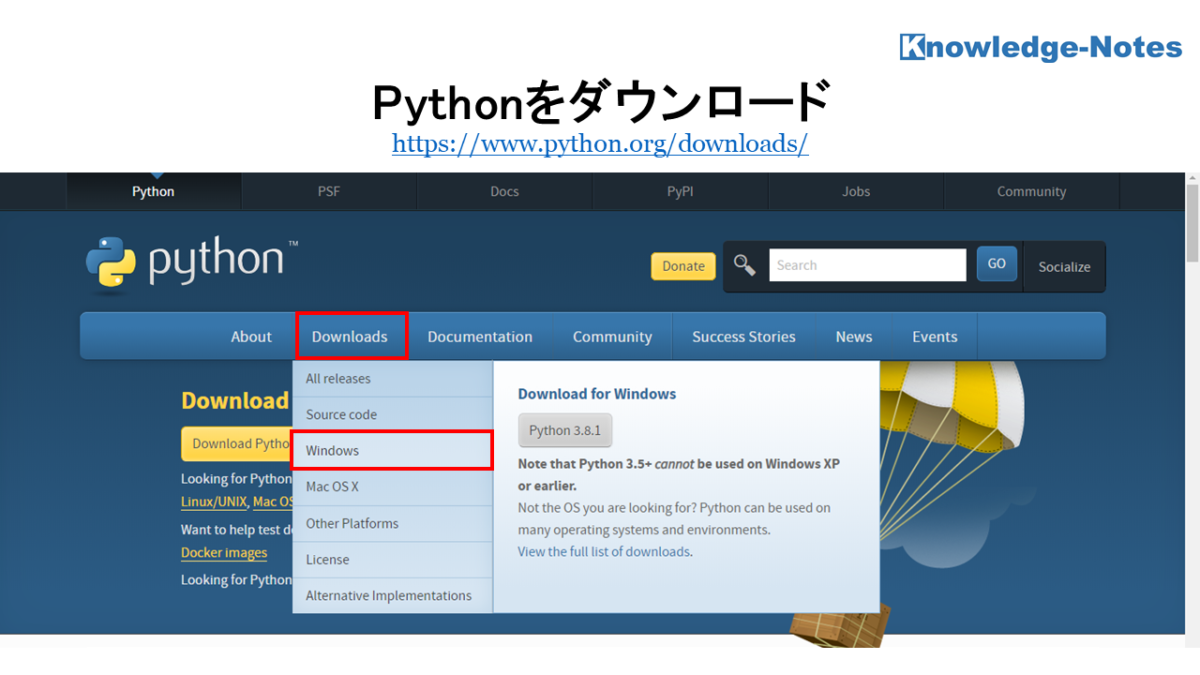Open the Python tab in top bar
The width and height of the screenshot is (1200, 675).
[x=153, y=191]
